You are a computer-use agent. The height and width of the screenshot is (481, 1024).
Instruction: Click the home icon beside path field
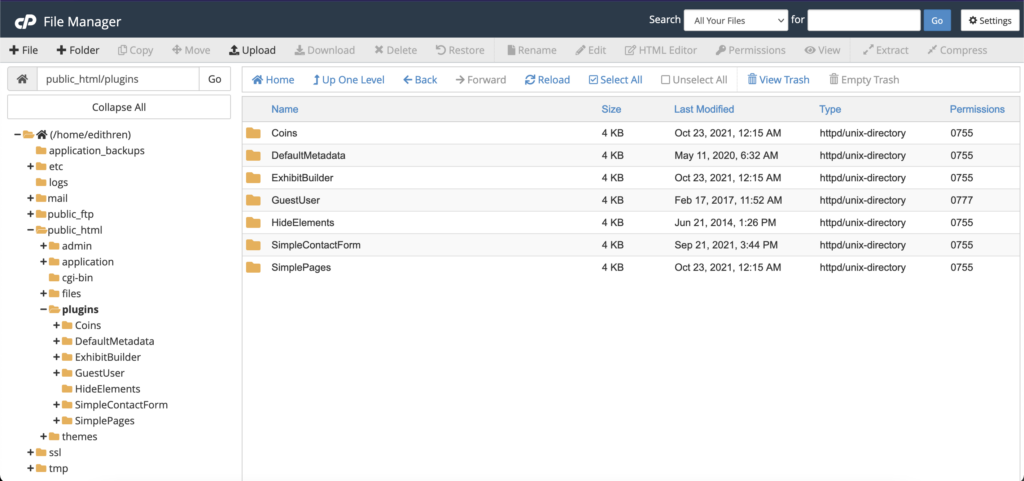[x=22, y=79]
